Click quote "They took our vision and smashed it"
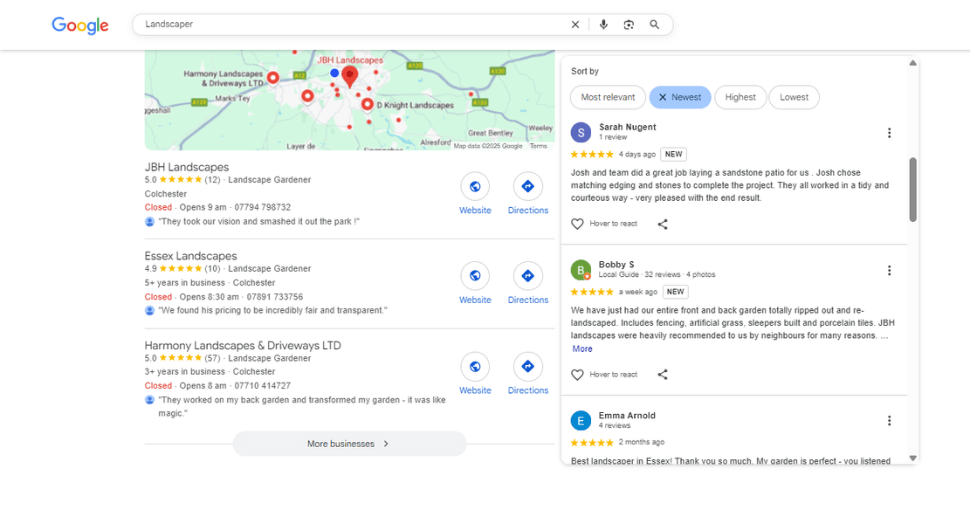 click(x=259, y=221)
